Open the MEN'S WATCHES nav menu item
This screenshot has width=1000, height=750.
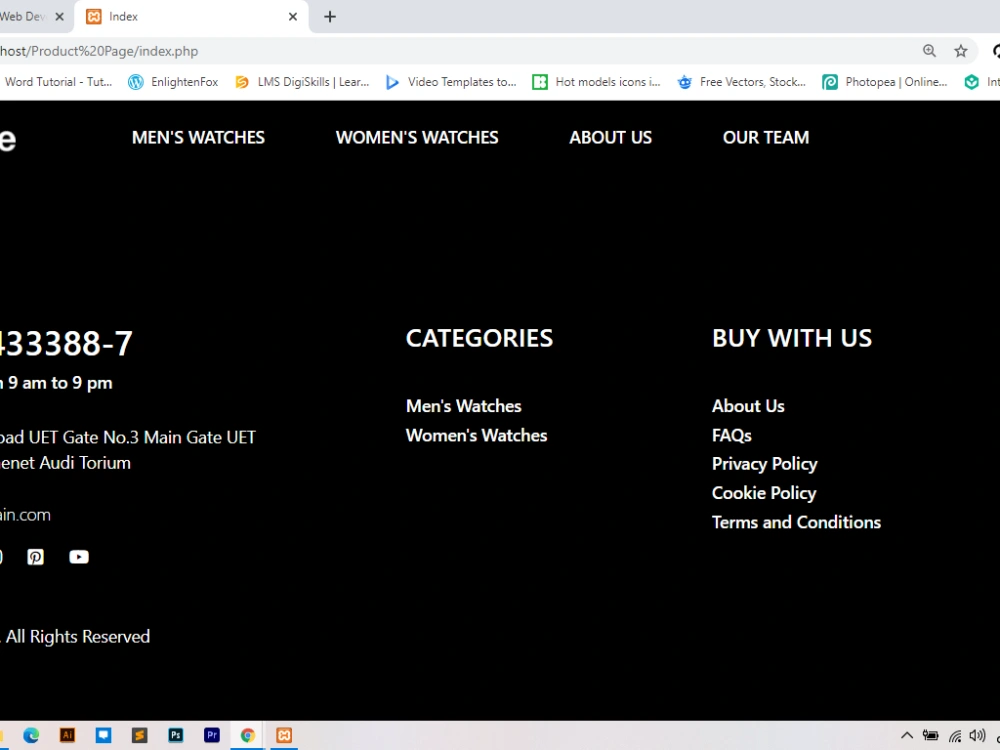(198, 138)
